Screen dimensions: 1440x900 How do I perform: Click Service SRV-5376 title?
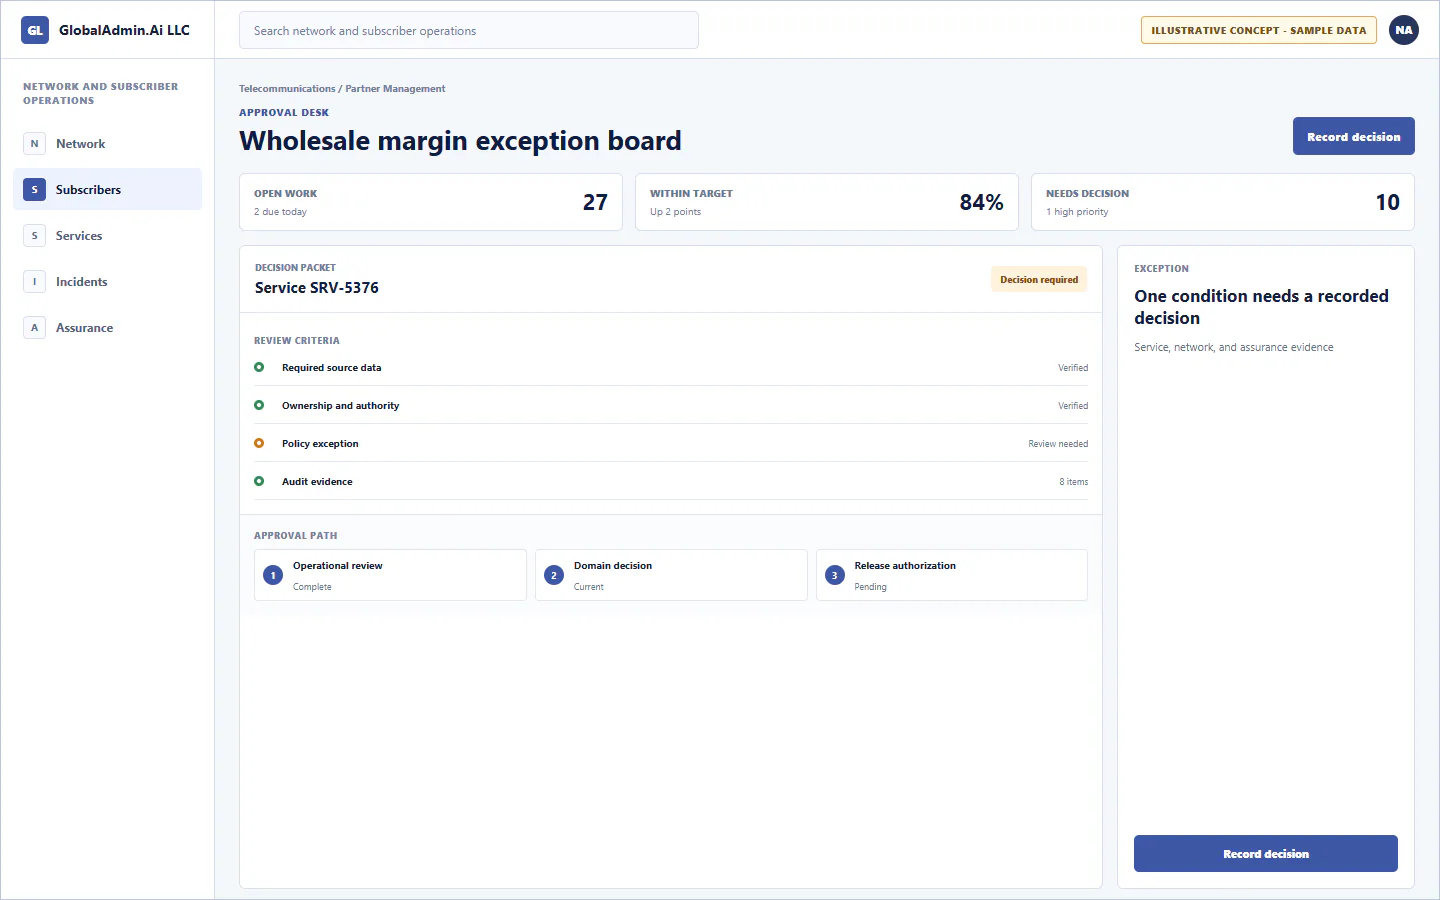click(317, 288)
